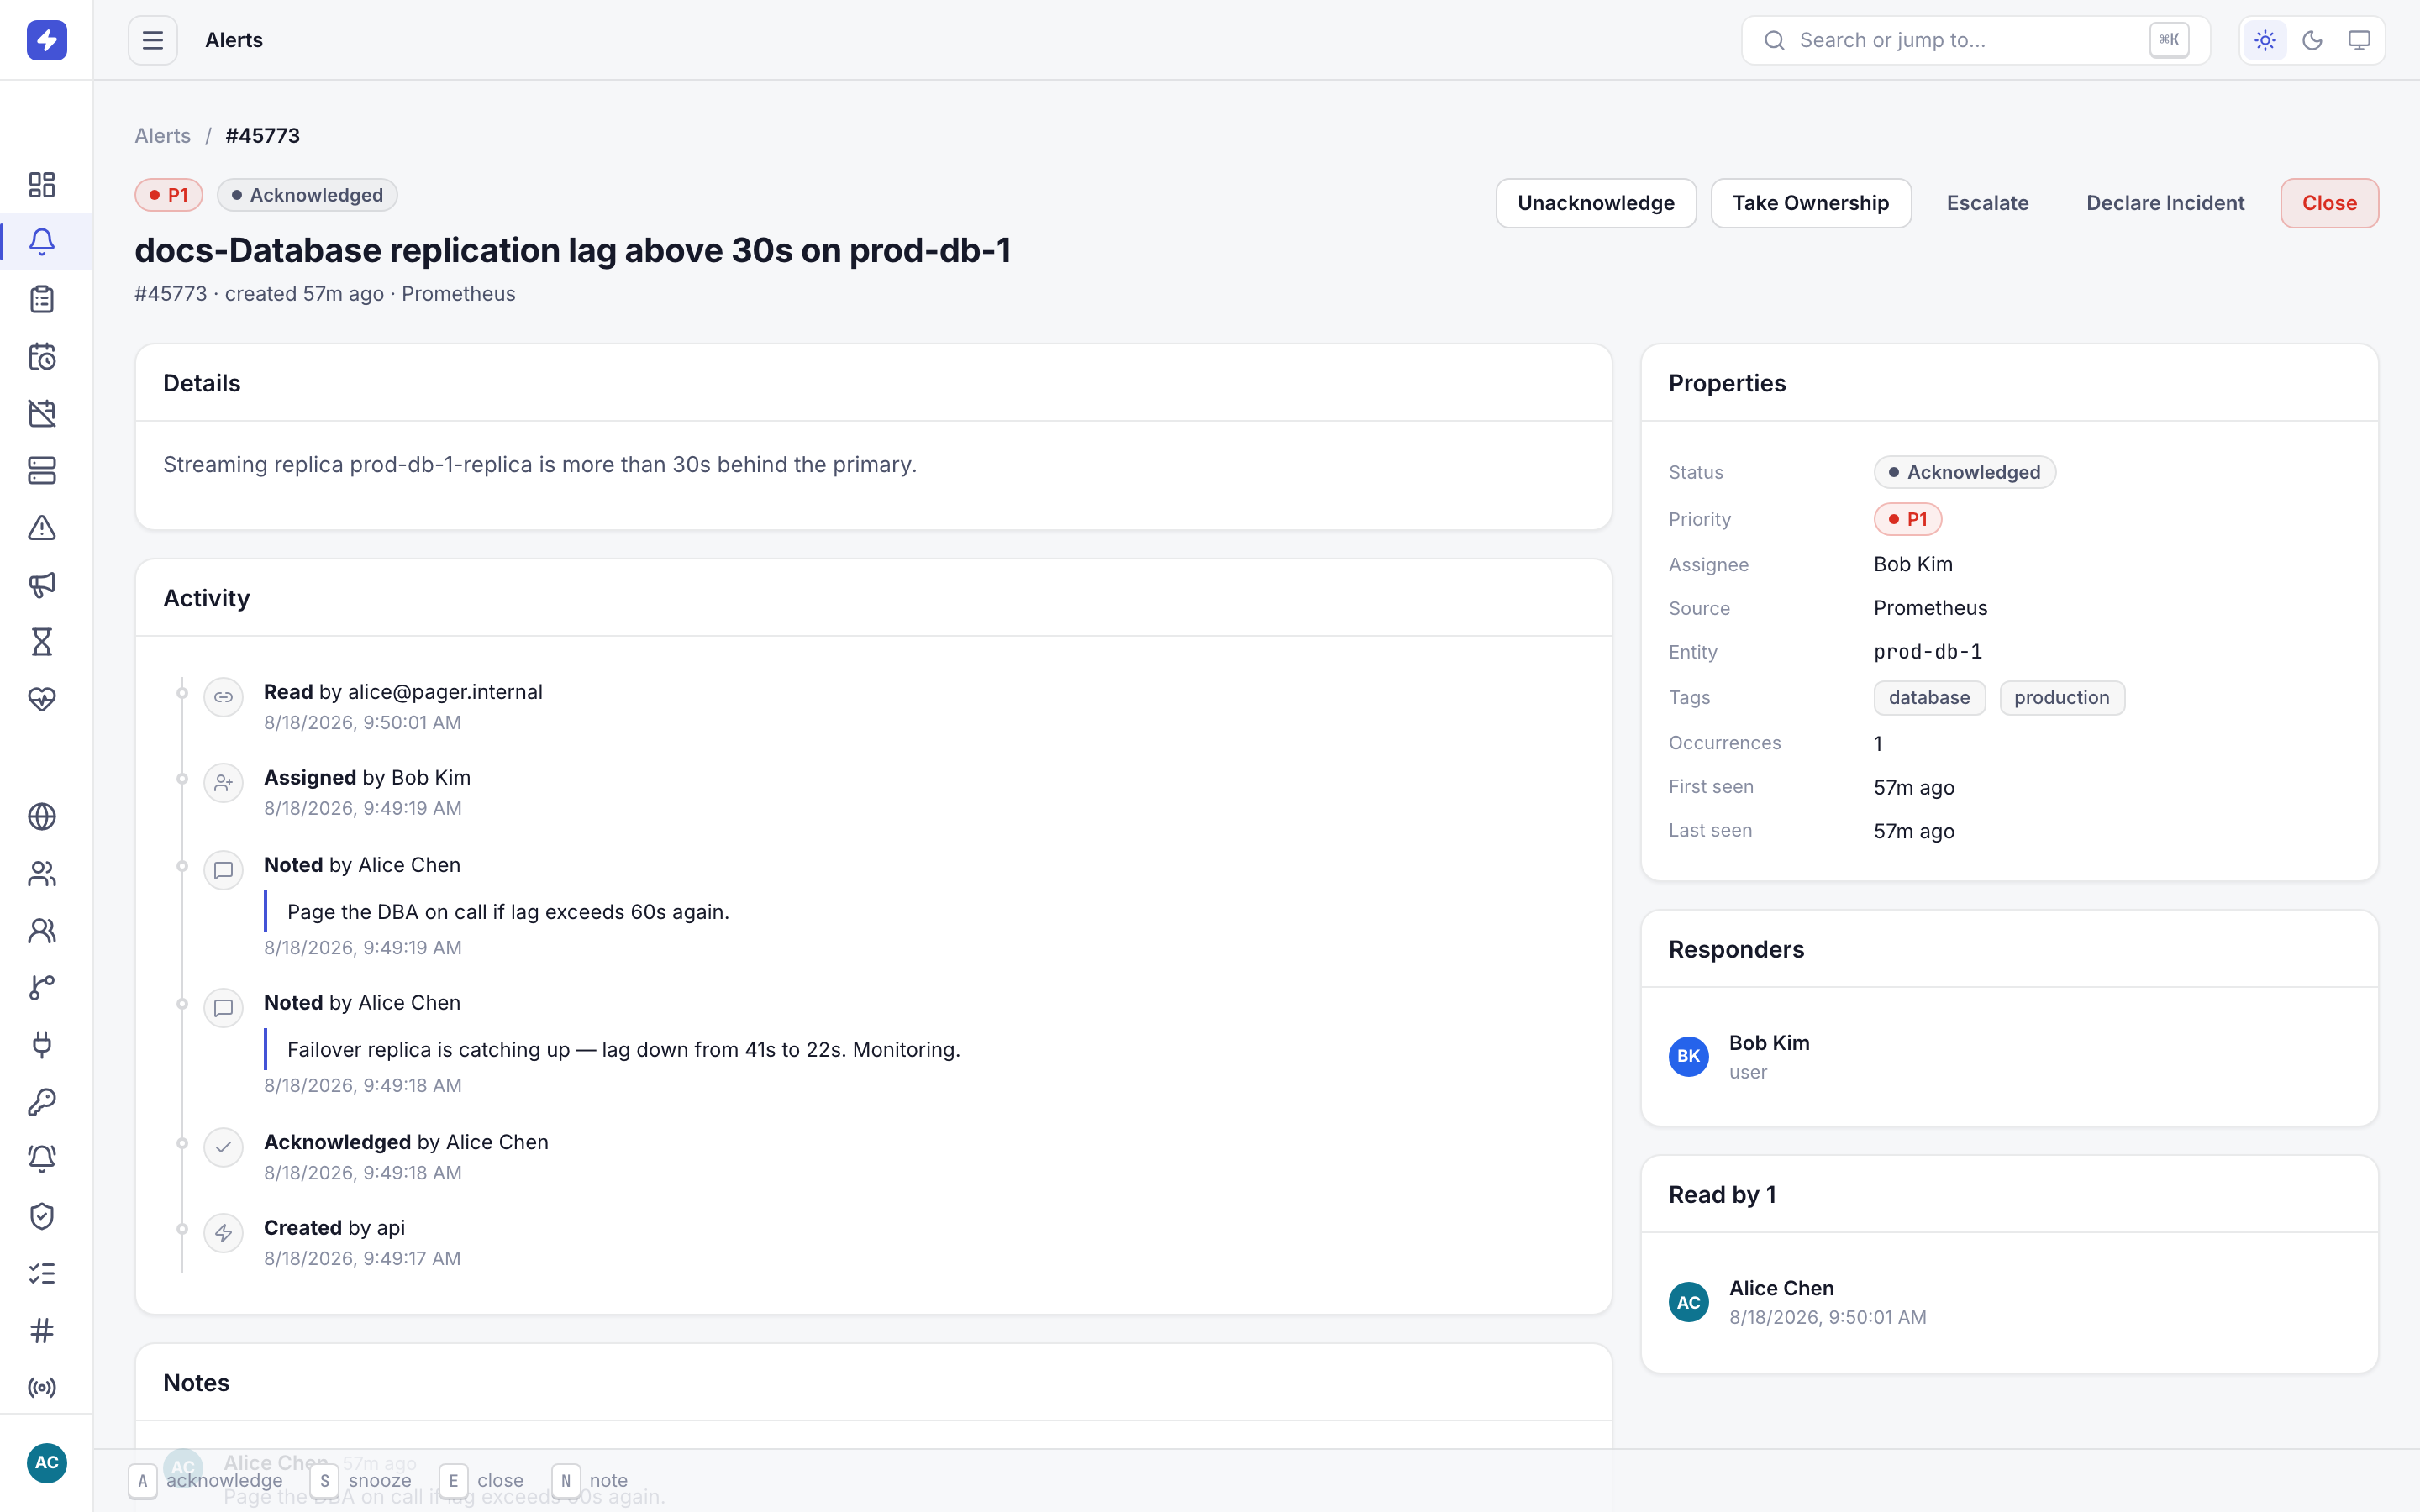
Task: Click the production tag
Action: (2062, 698)
